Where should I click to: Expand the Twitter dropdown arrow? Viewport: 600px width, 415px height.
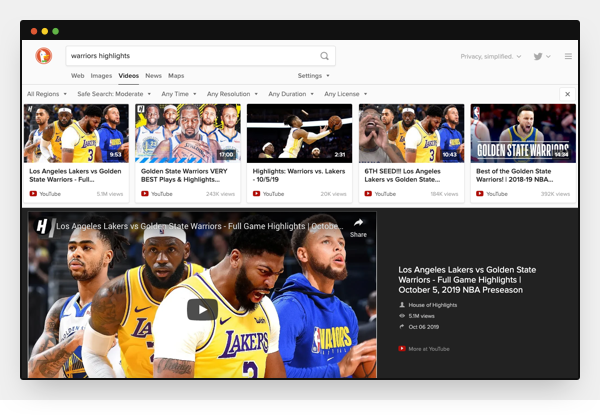tap(548, 57)
